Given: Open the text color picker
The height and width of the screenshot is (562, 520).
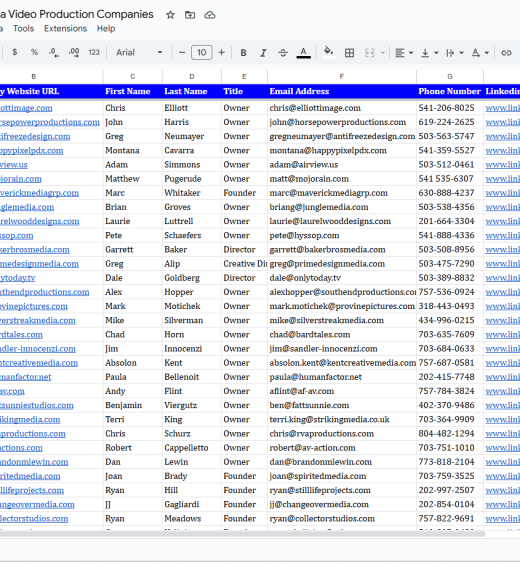Looking at the screenshot, I should tap(304, 53).
